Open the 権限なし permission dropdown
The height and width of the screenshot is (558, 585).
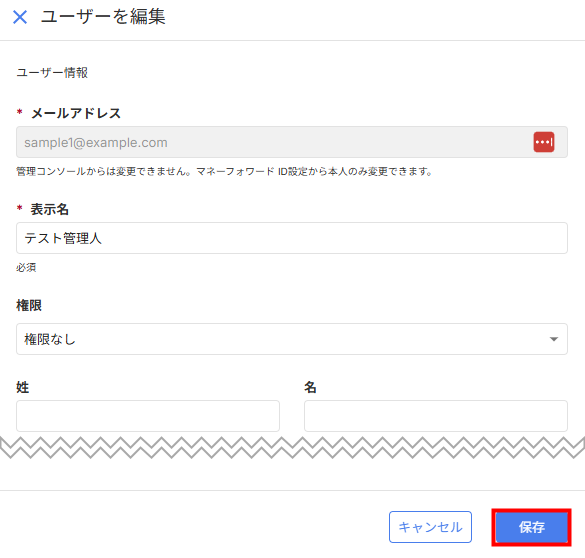tap(292, 339)
